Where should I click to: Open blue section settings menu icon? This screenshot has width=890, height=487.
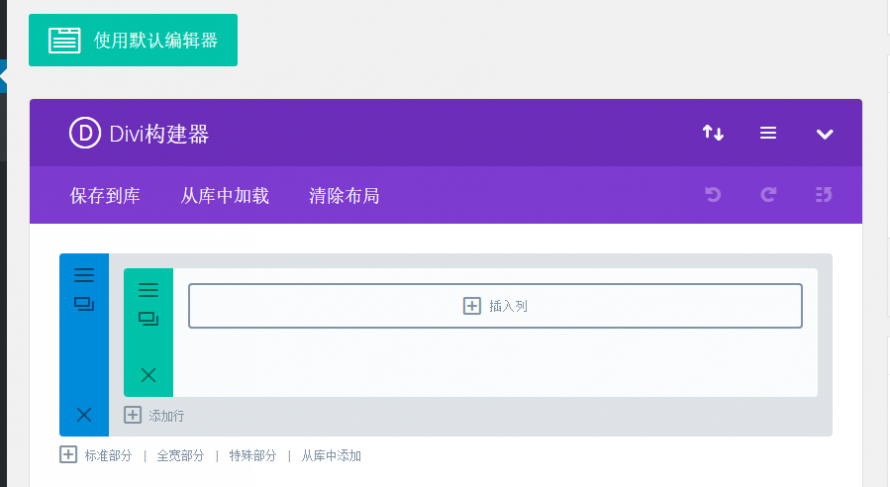(x=84, y=275)
